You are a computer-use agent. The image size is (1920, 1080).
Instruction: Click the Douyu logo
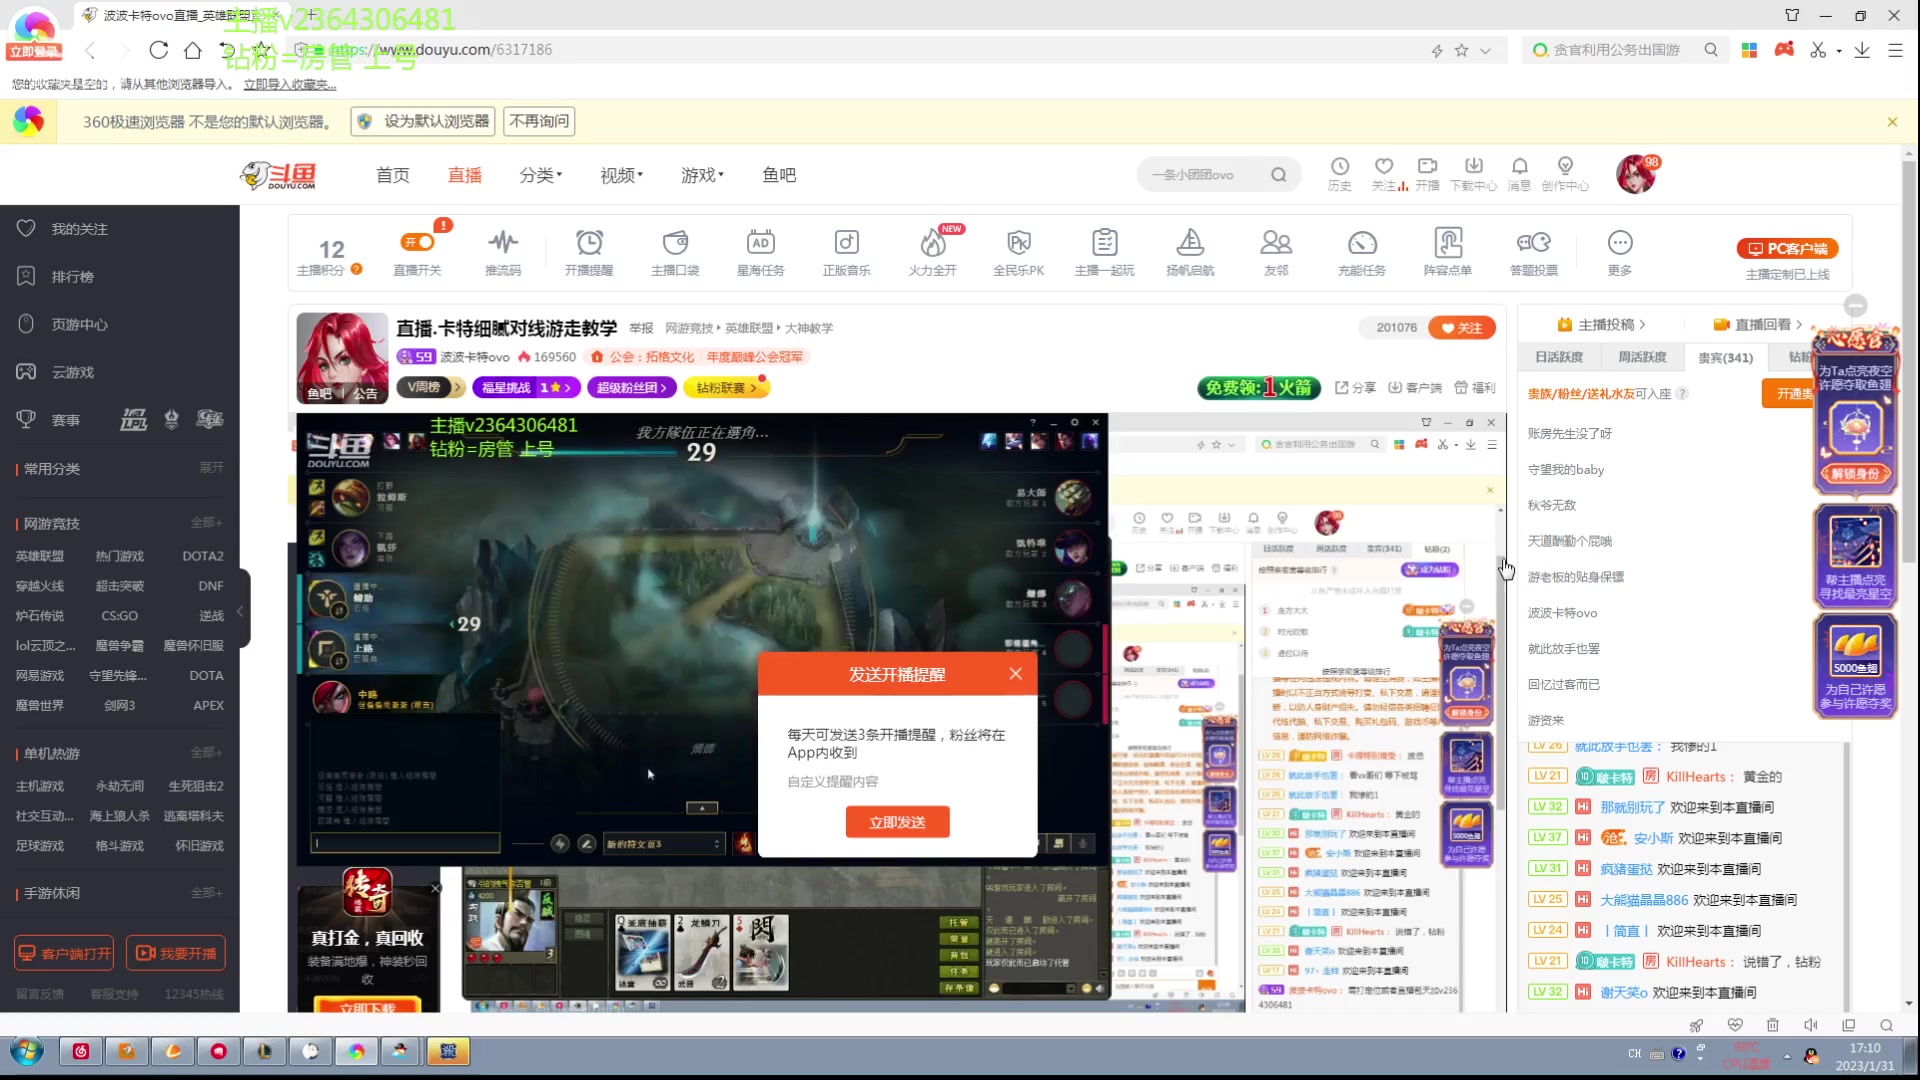(278, 175)
